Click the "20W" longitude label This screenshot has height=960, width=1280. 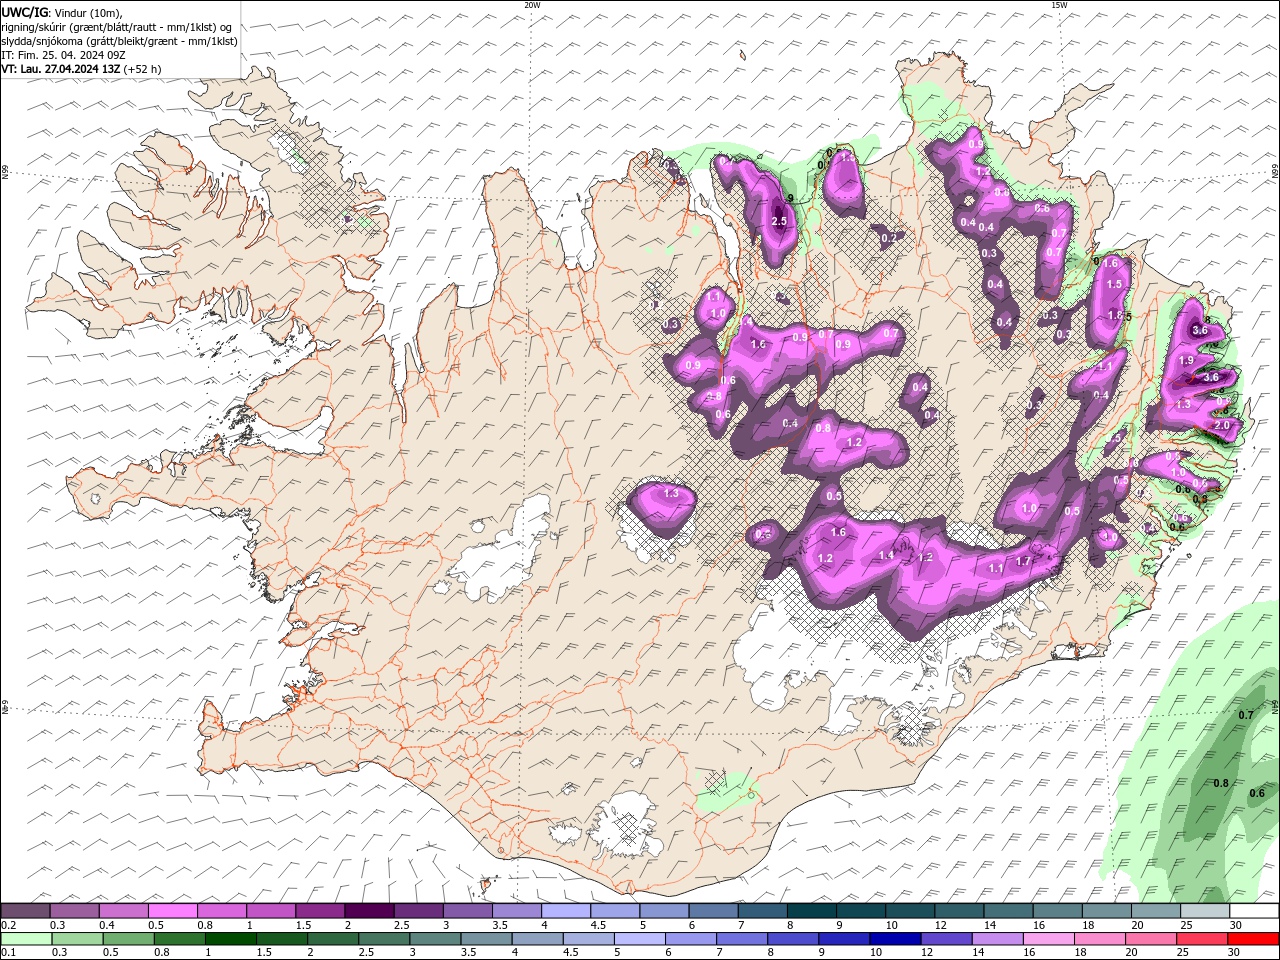532,5
